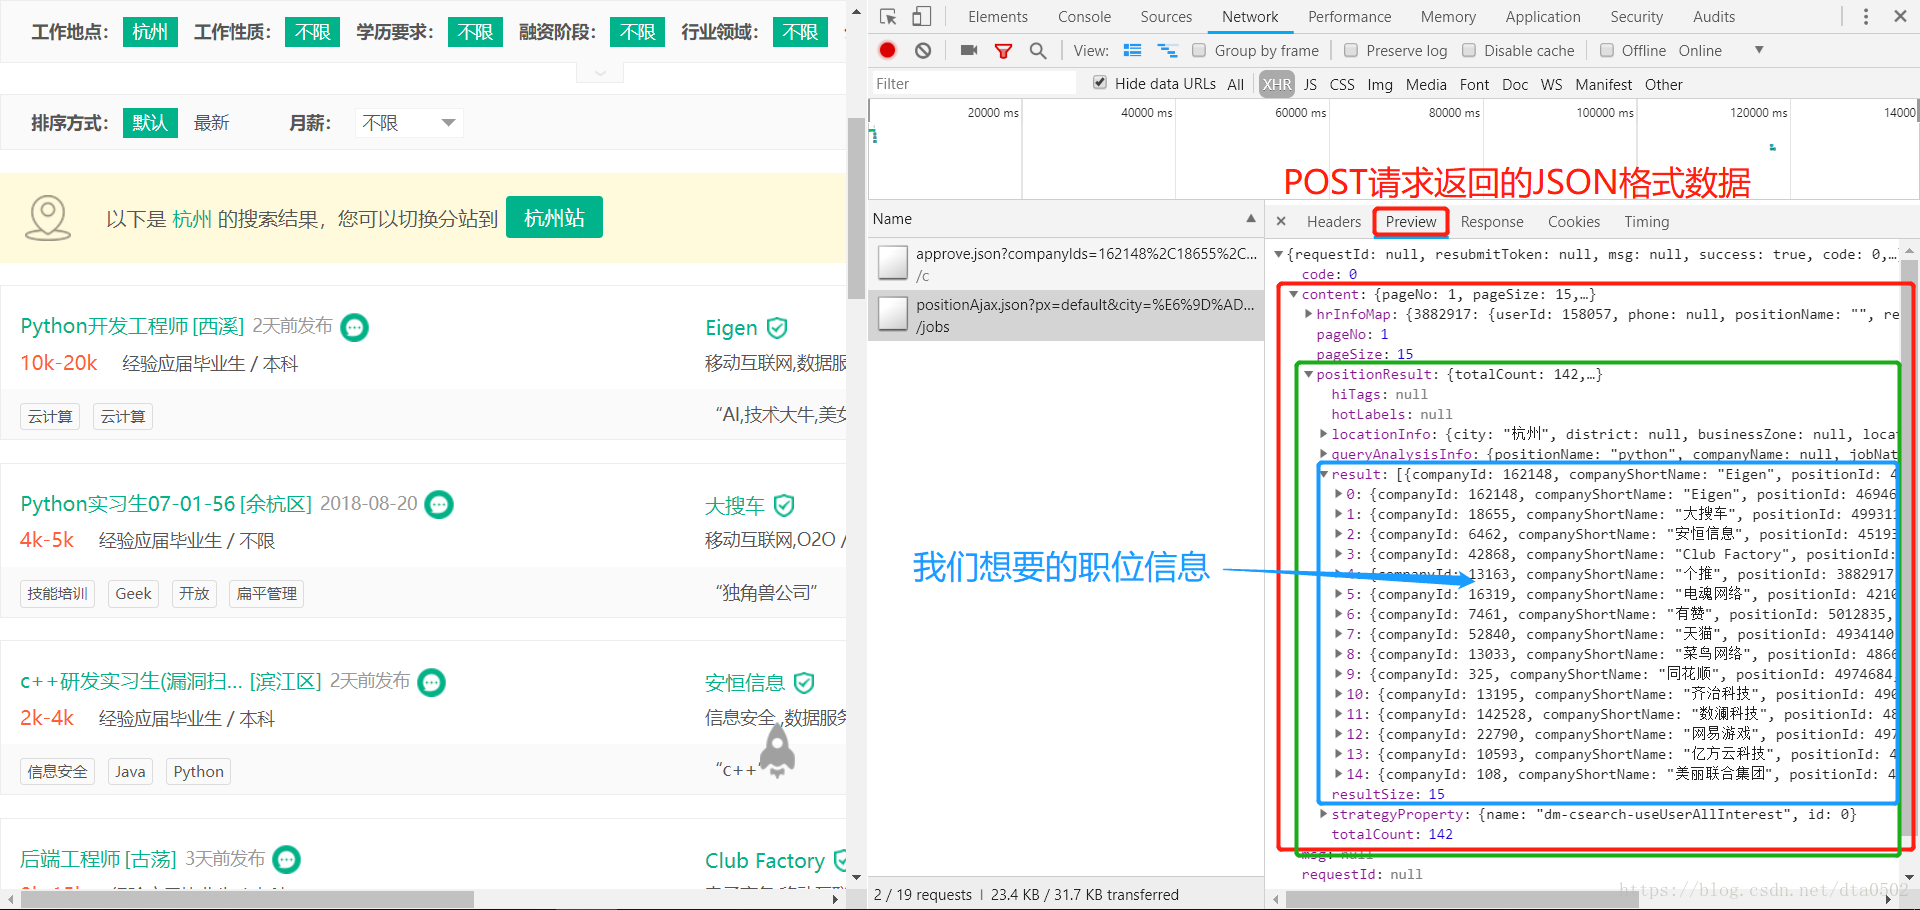
Task: Click chat icon beside c++研发实习生 job
Action: 431,682
